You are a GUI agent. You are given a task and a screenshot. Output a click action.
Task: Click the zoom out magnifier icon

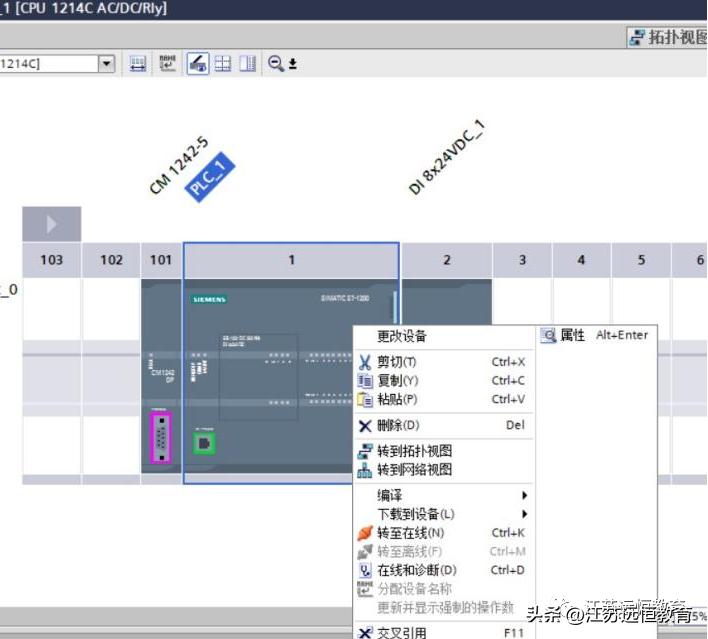coord(275,64)
